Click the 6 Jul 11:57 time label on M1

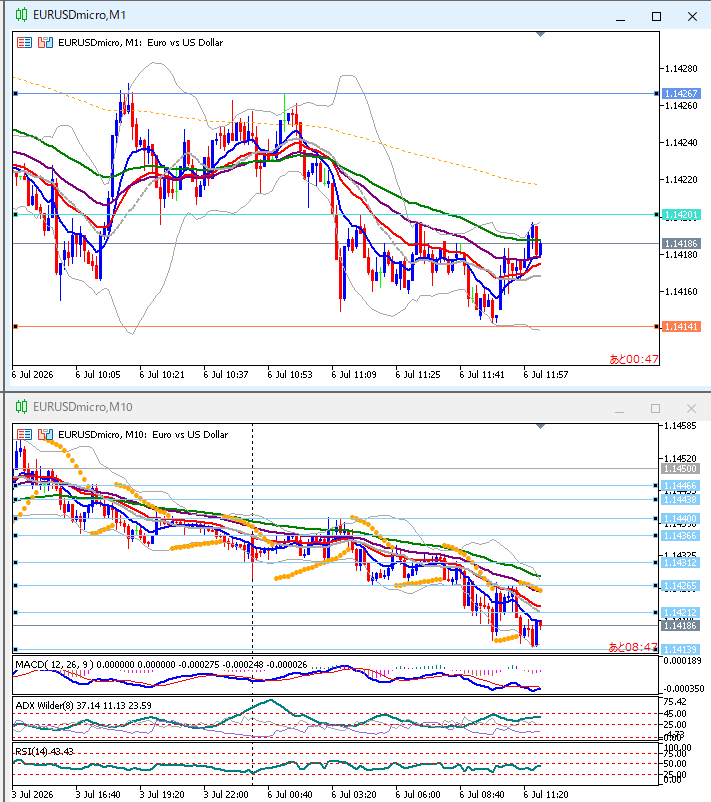point(546,374)
